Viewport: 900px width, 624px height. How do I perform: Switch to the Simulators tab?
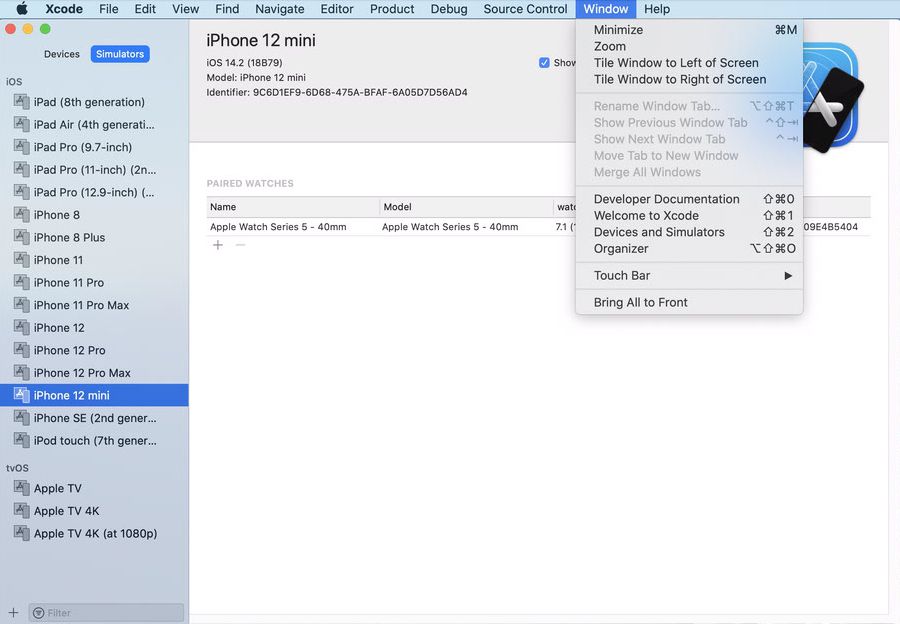pos(120,54)
